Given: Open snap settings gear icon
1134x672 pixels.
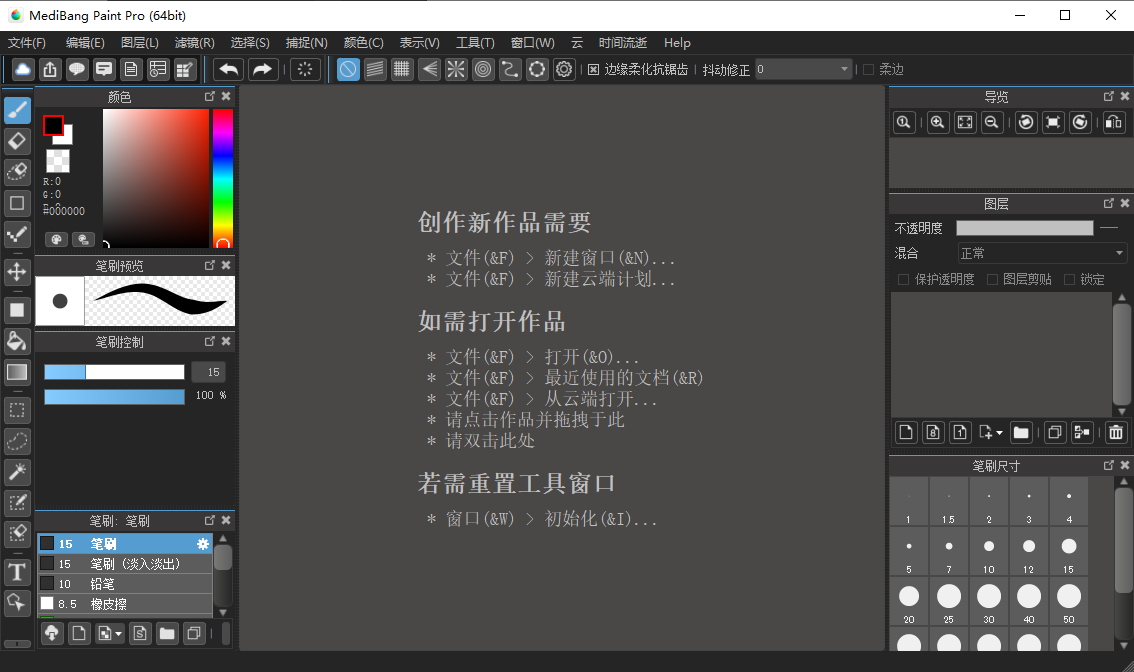Looking at the screenshot, I should [564, 69].
